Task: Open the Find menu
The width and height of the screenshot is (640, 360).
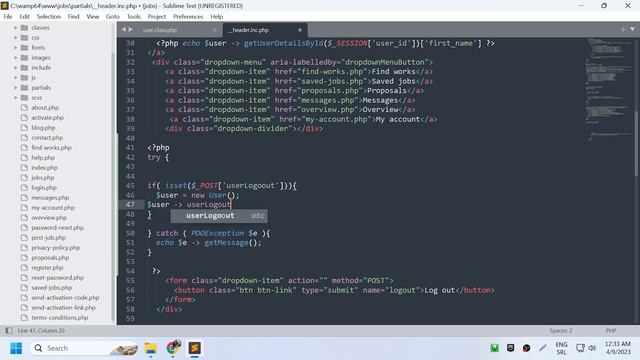Action: pyautogui.click(x=73, y=17)
